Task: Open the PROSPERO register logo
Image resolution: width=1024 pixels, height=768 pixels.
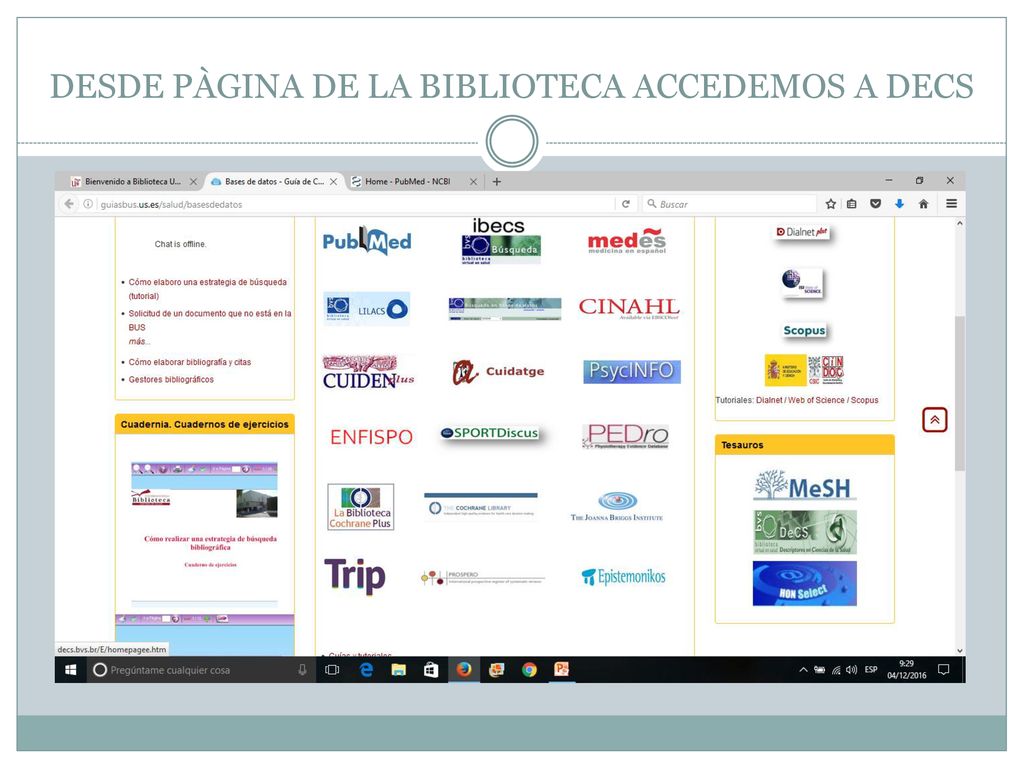Action: point(483,577)
